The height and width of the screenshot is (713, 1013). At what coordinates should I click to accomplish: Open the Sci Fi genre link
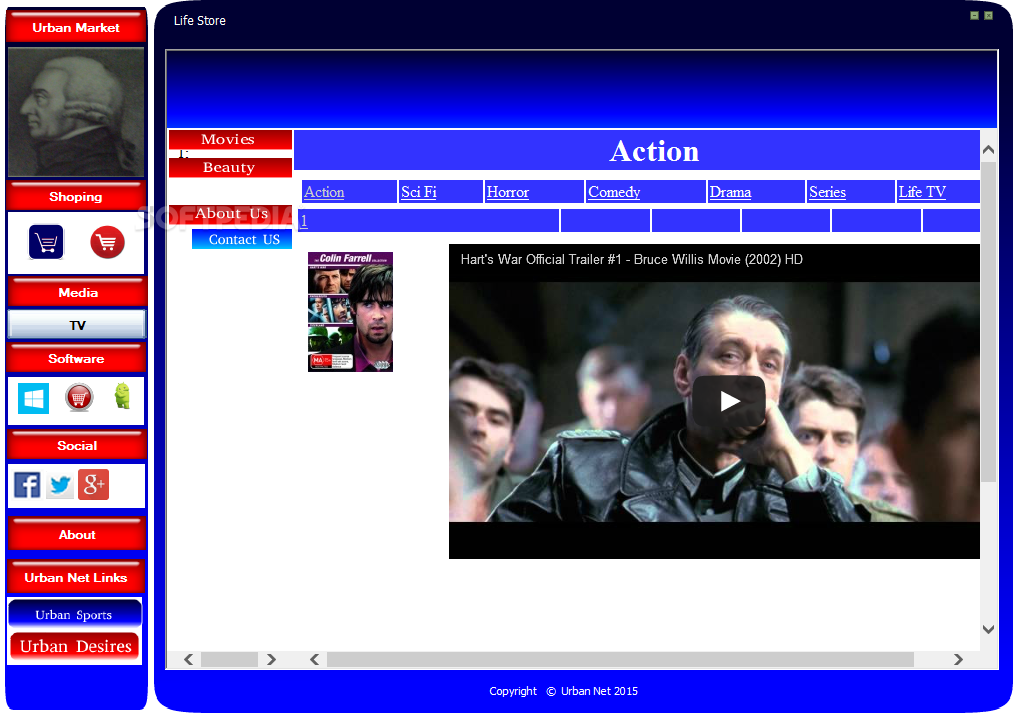click(419, 192)
